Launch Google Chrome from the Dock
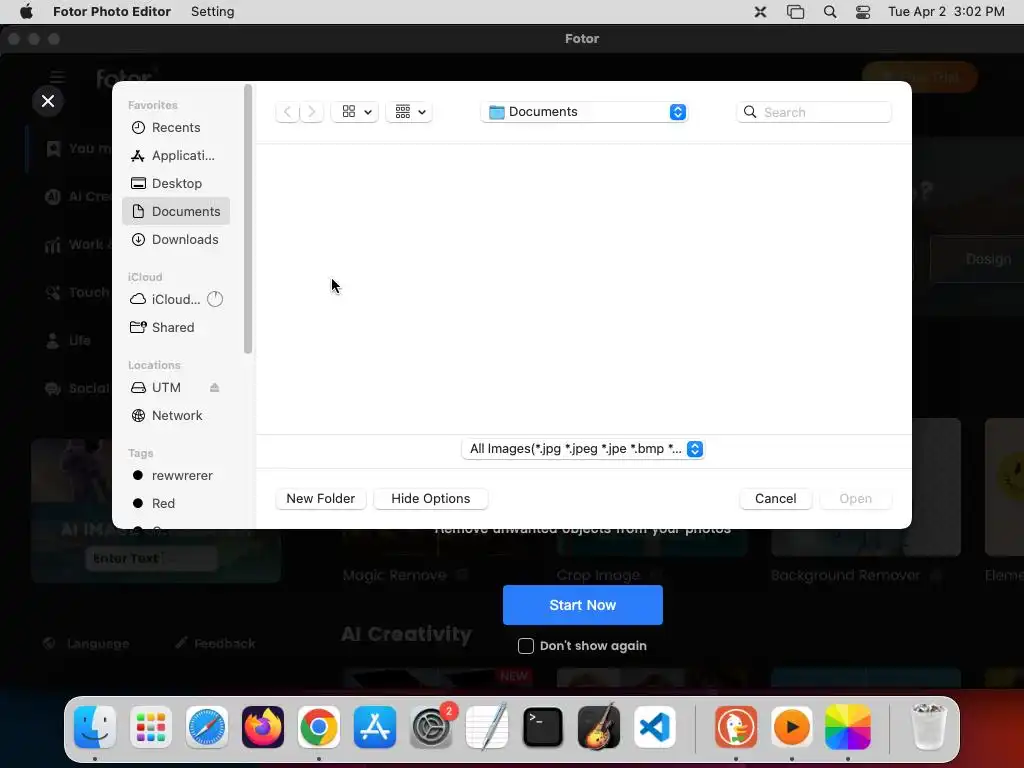The image size is (1024, 768). 319,727
